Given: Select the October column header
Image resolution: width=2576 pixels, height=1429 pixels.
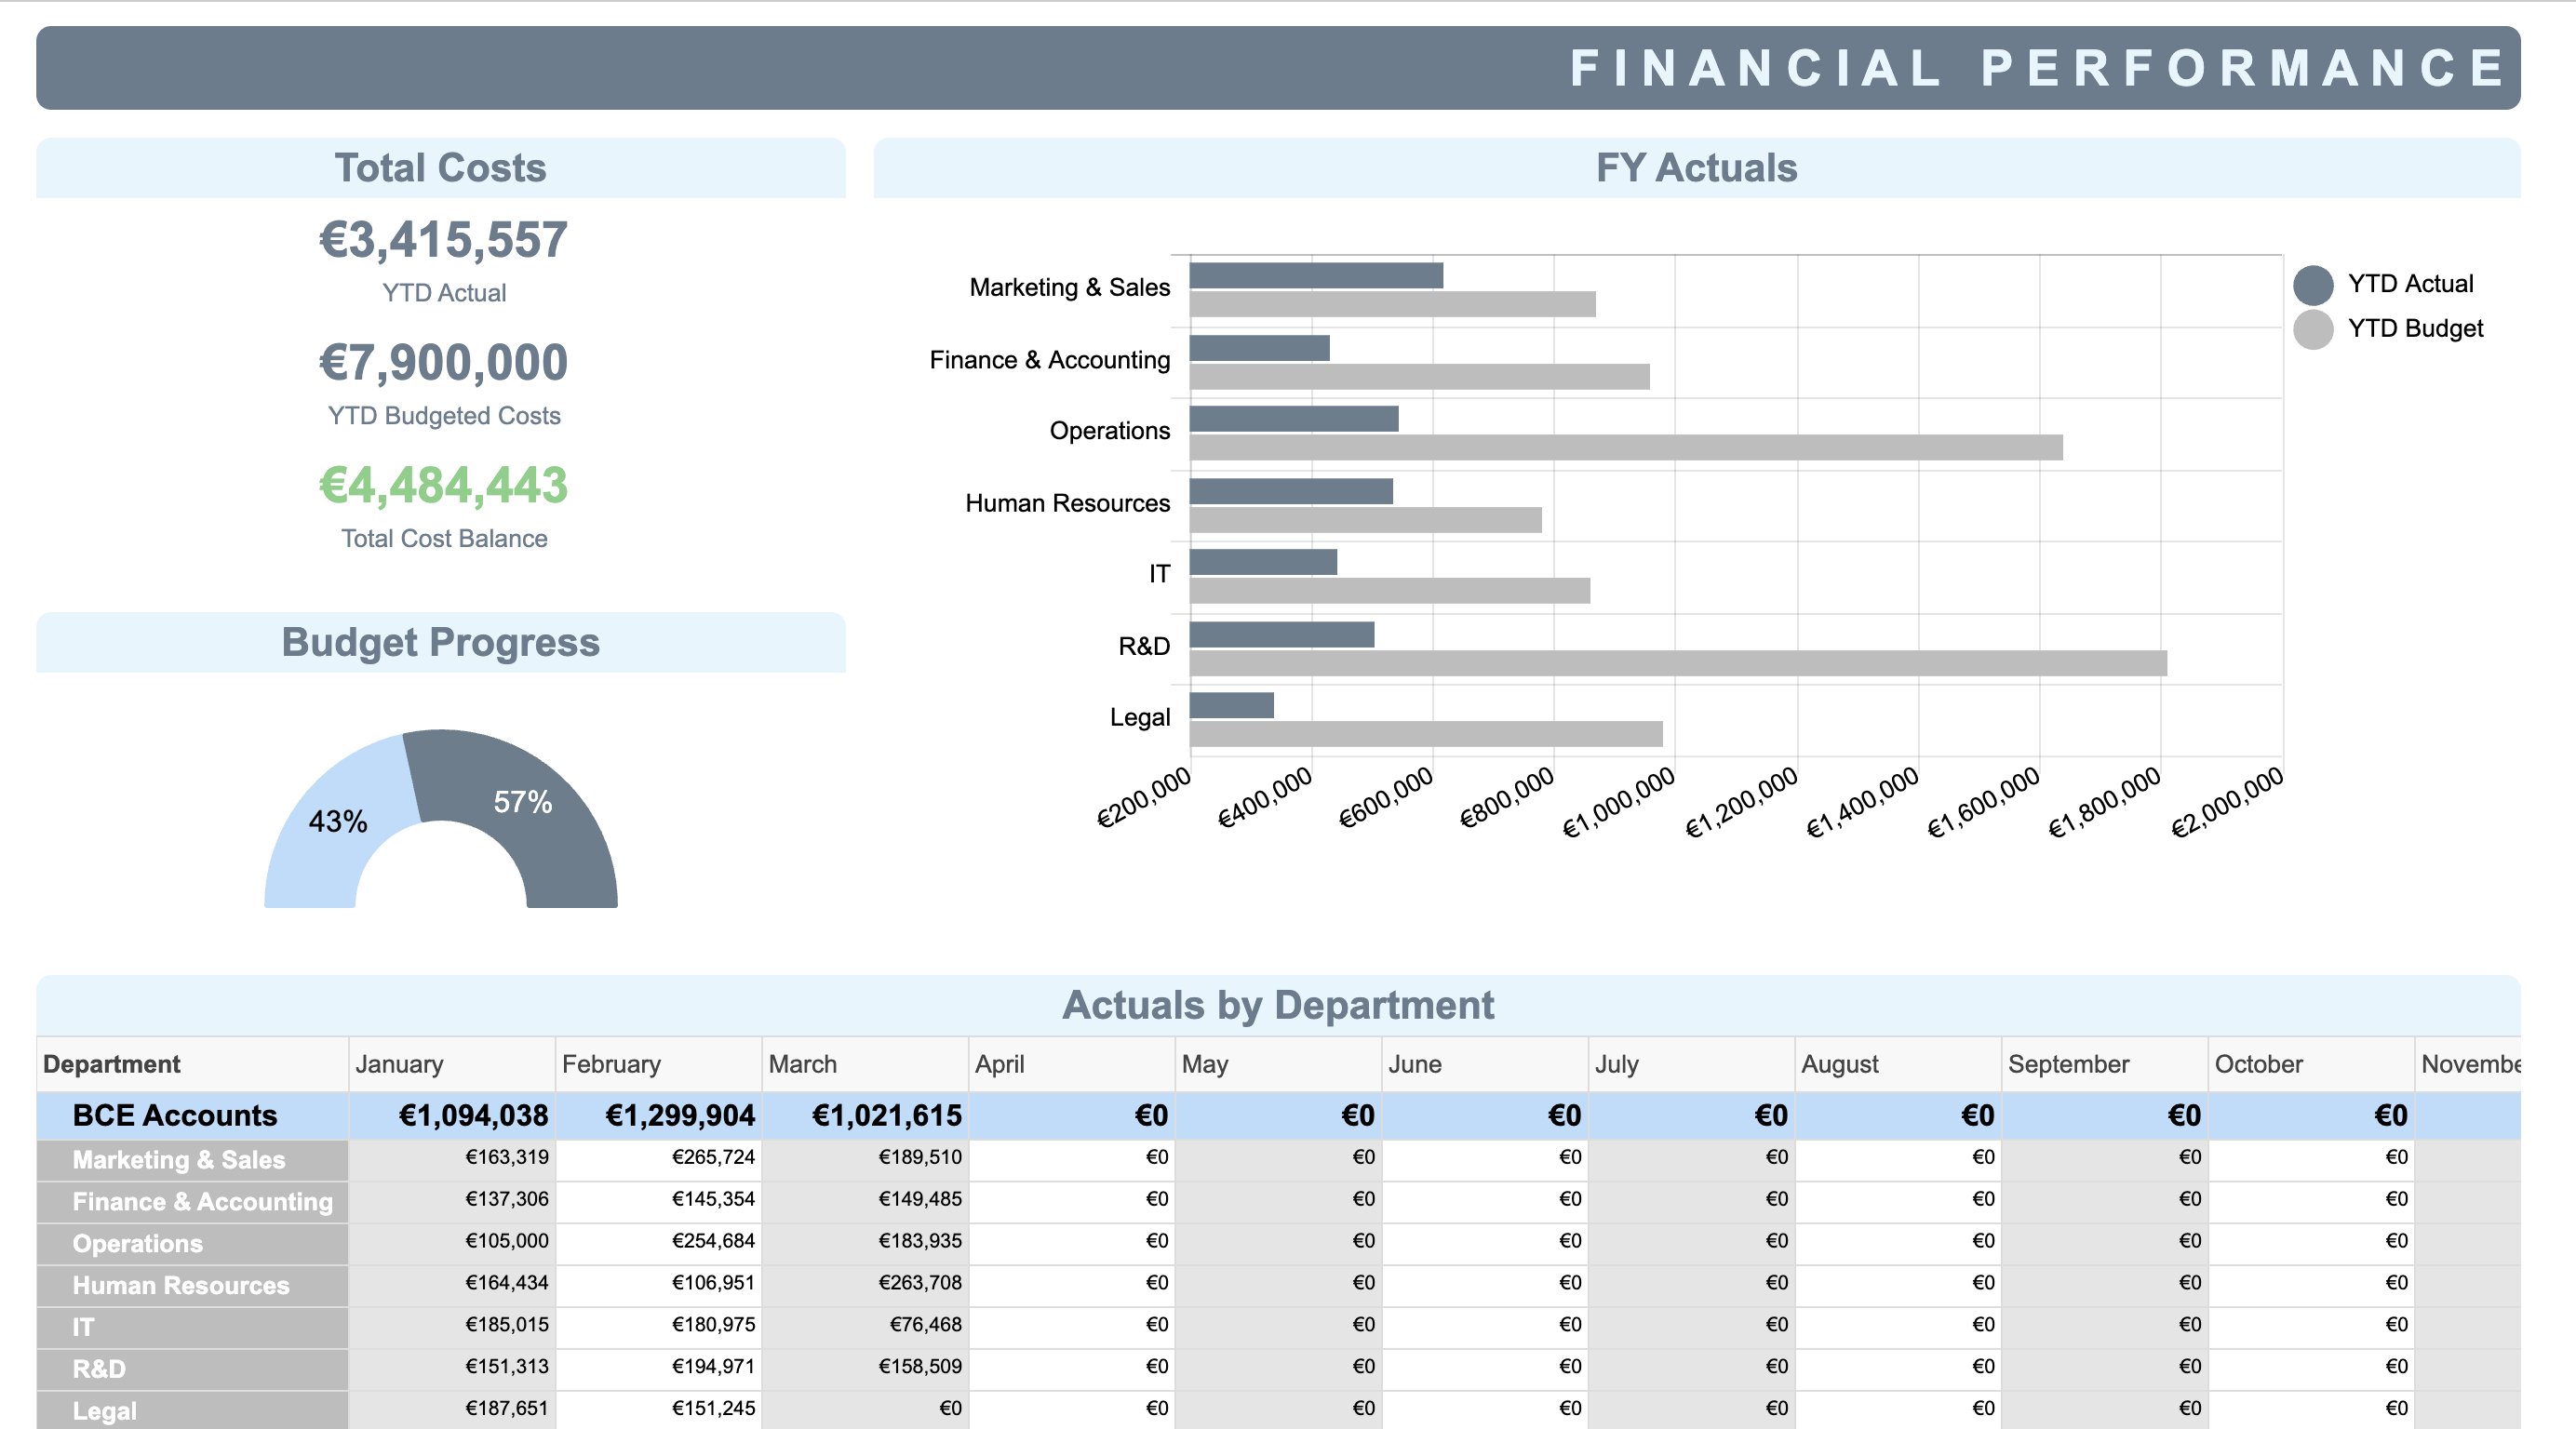Looking at the screenshot, I should pos(2258,1064).
